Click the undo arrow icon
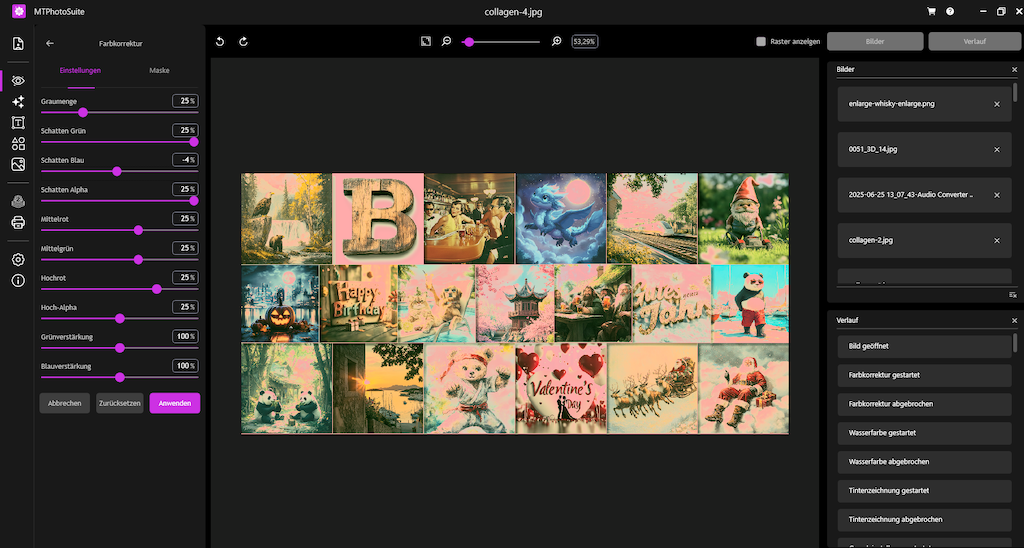This screenshot has height=548, width=1024. click(220, 42)
